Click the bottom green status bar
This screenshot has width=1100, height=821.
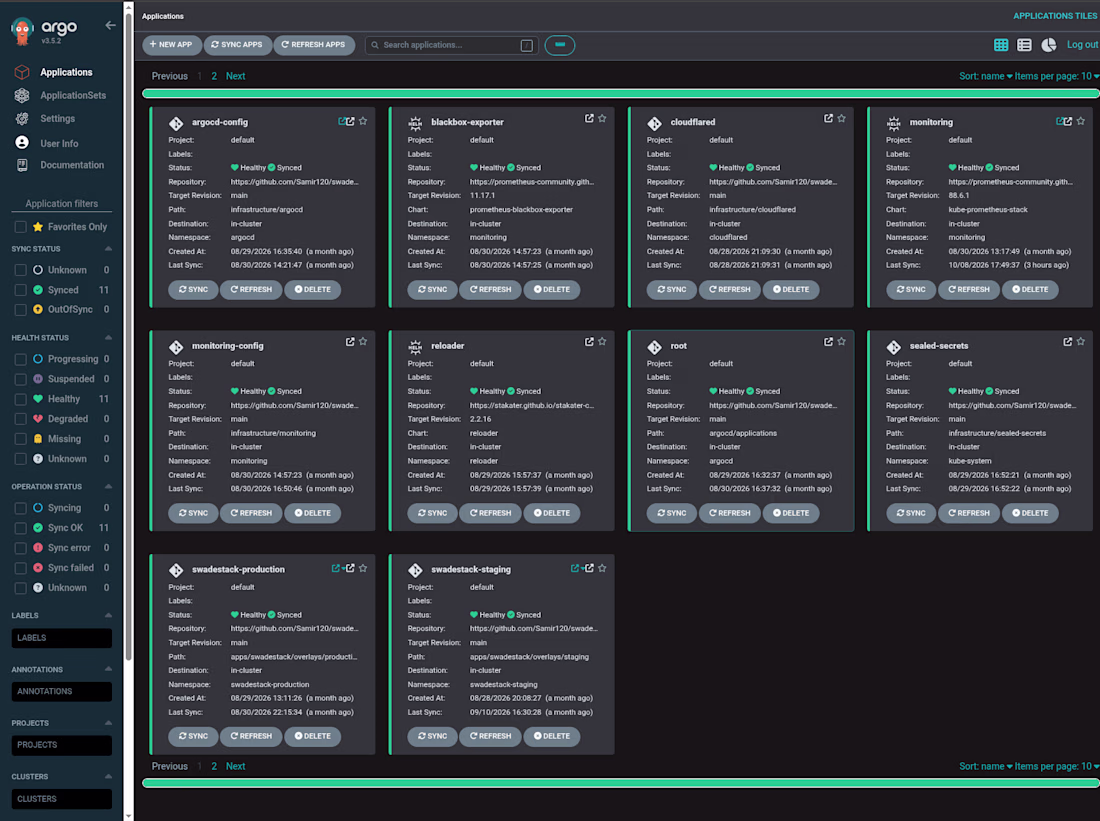click(620, 783)
